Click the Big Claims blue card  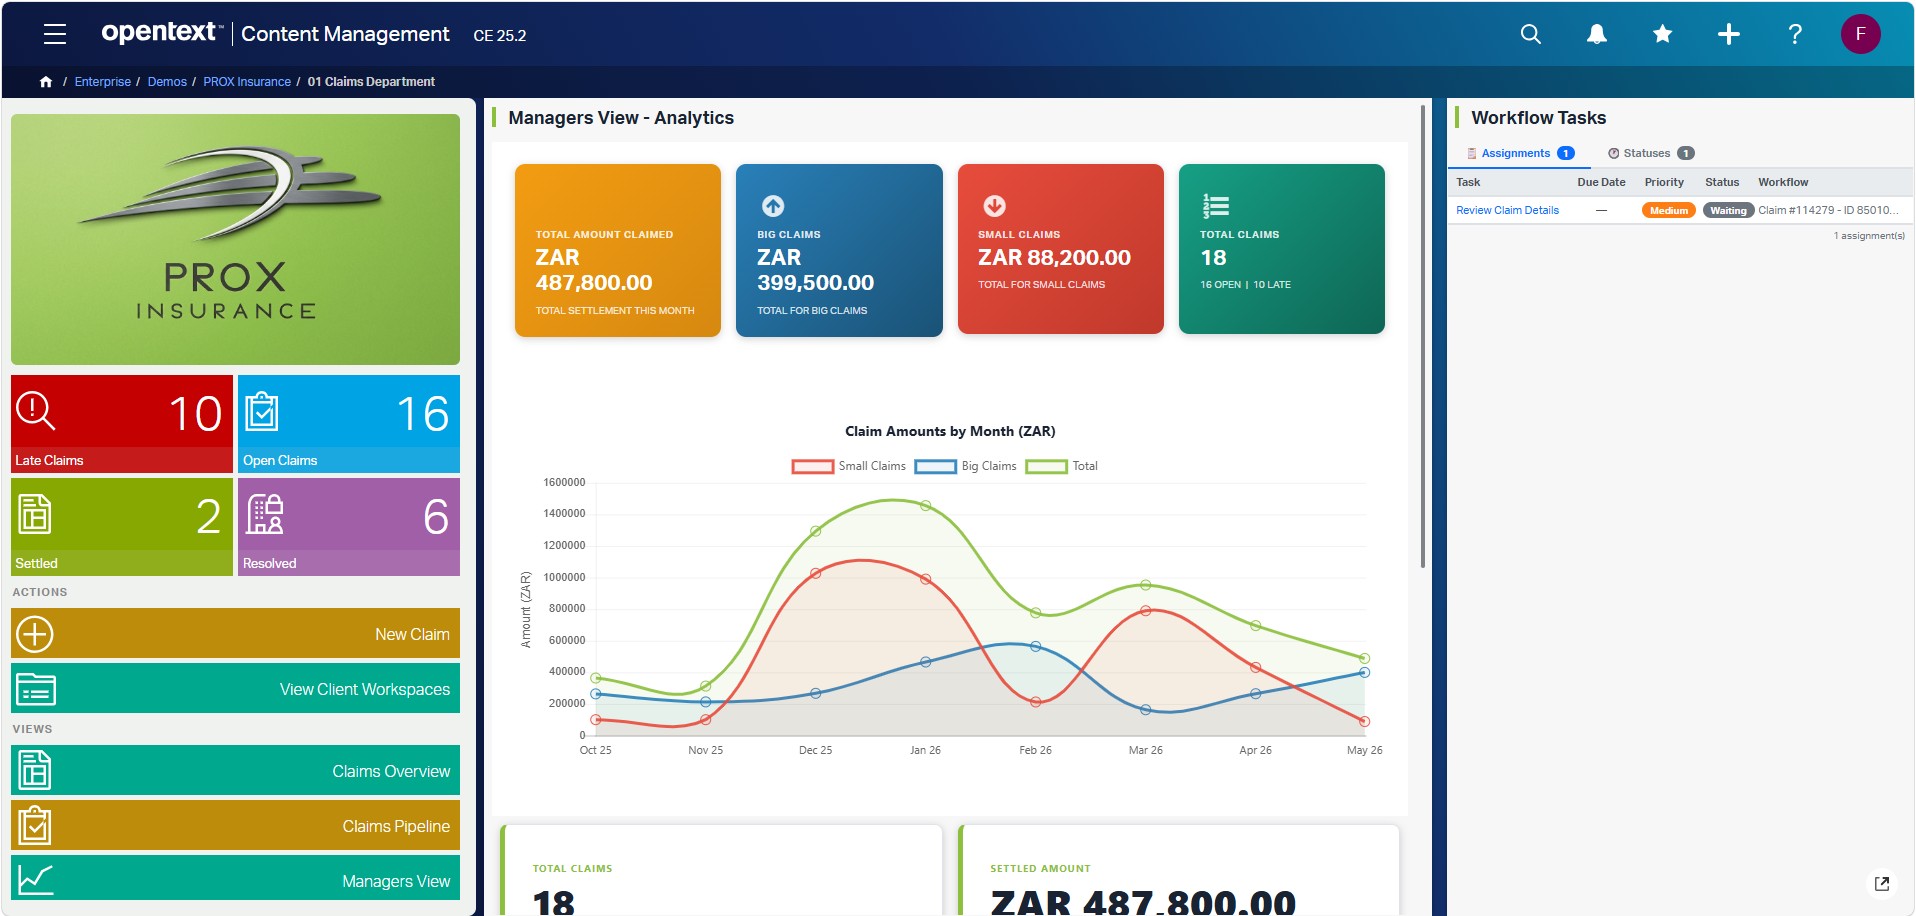pos(839,250)
